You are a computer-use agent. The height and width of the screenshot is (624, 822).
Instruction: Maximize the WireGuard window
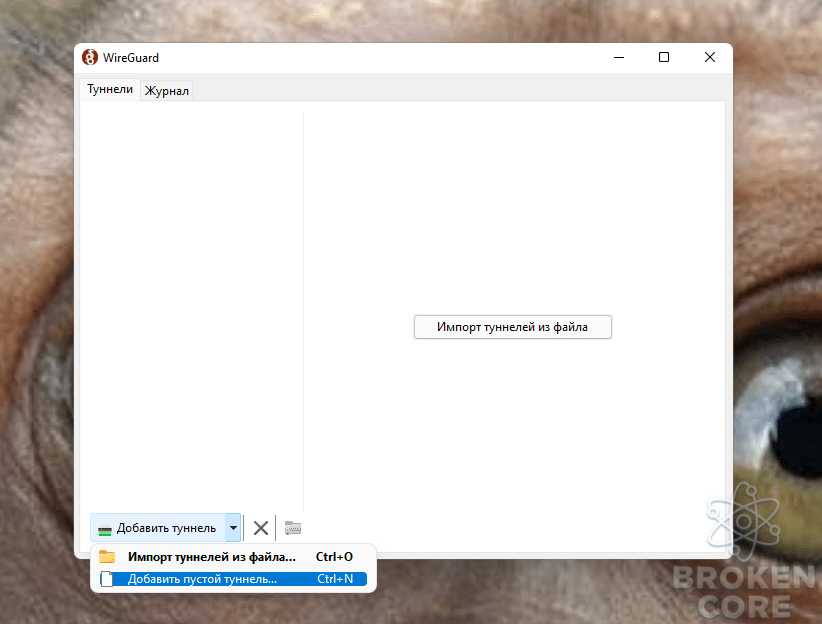click(x=664, y=57)
